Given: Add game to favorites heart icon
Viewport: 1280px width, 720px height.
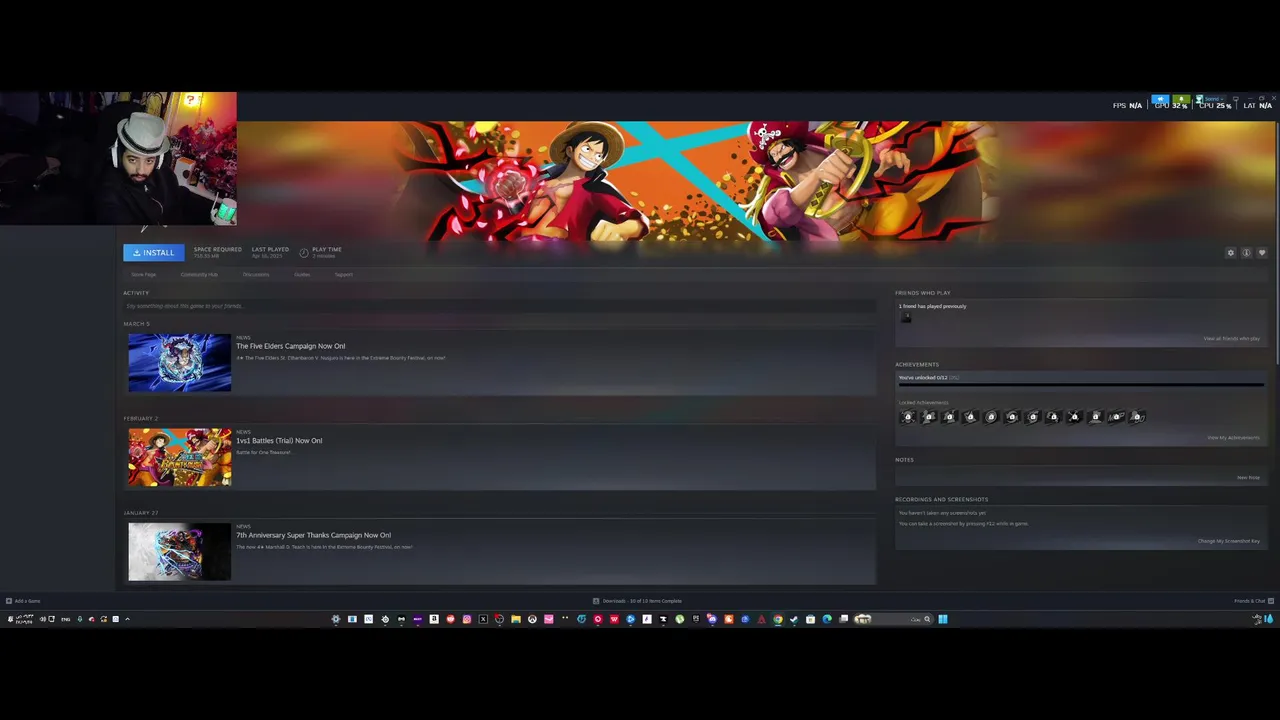Looking at the screenshot, I should (1262, 253).
